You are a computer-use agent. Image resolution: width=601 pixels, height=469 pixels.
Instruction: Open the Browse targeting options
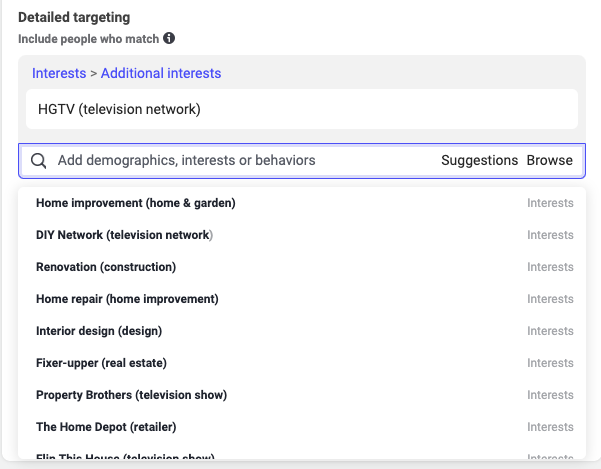550,160
